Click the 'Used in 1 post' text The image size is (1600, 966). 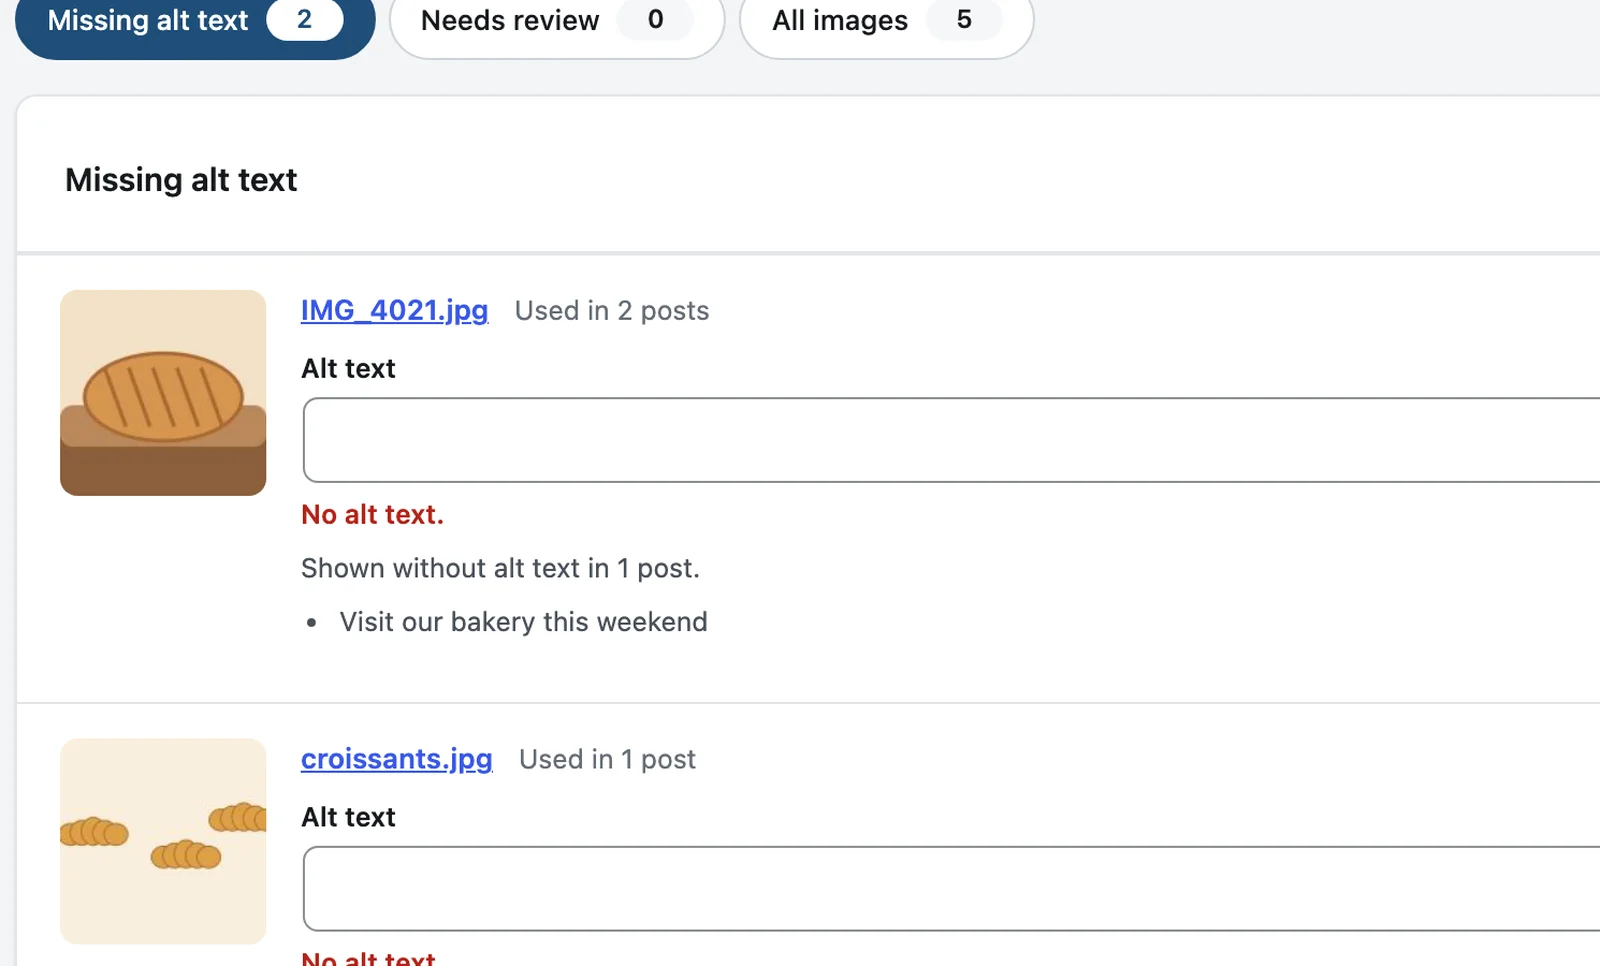click(x=607, y=760)
